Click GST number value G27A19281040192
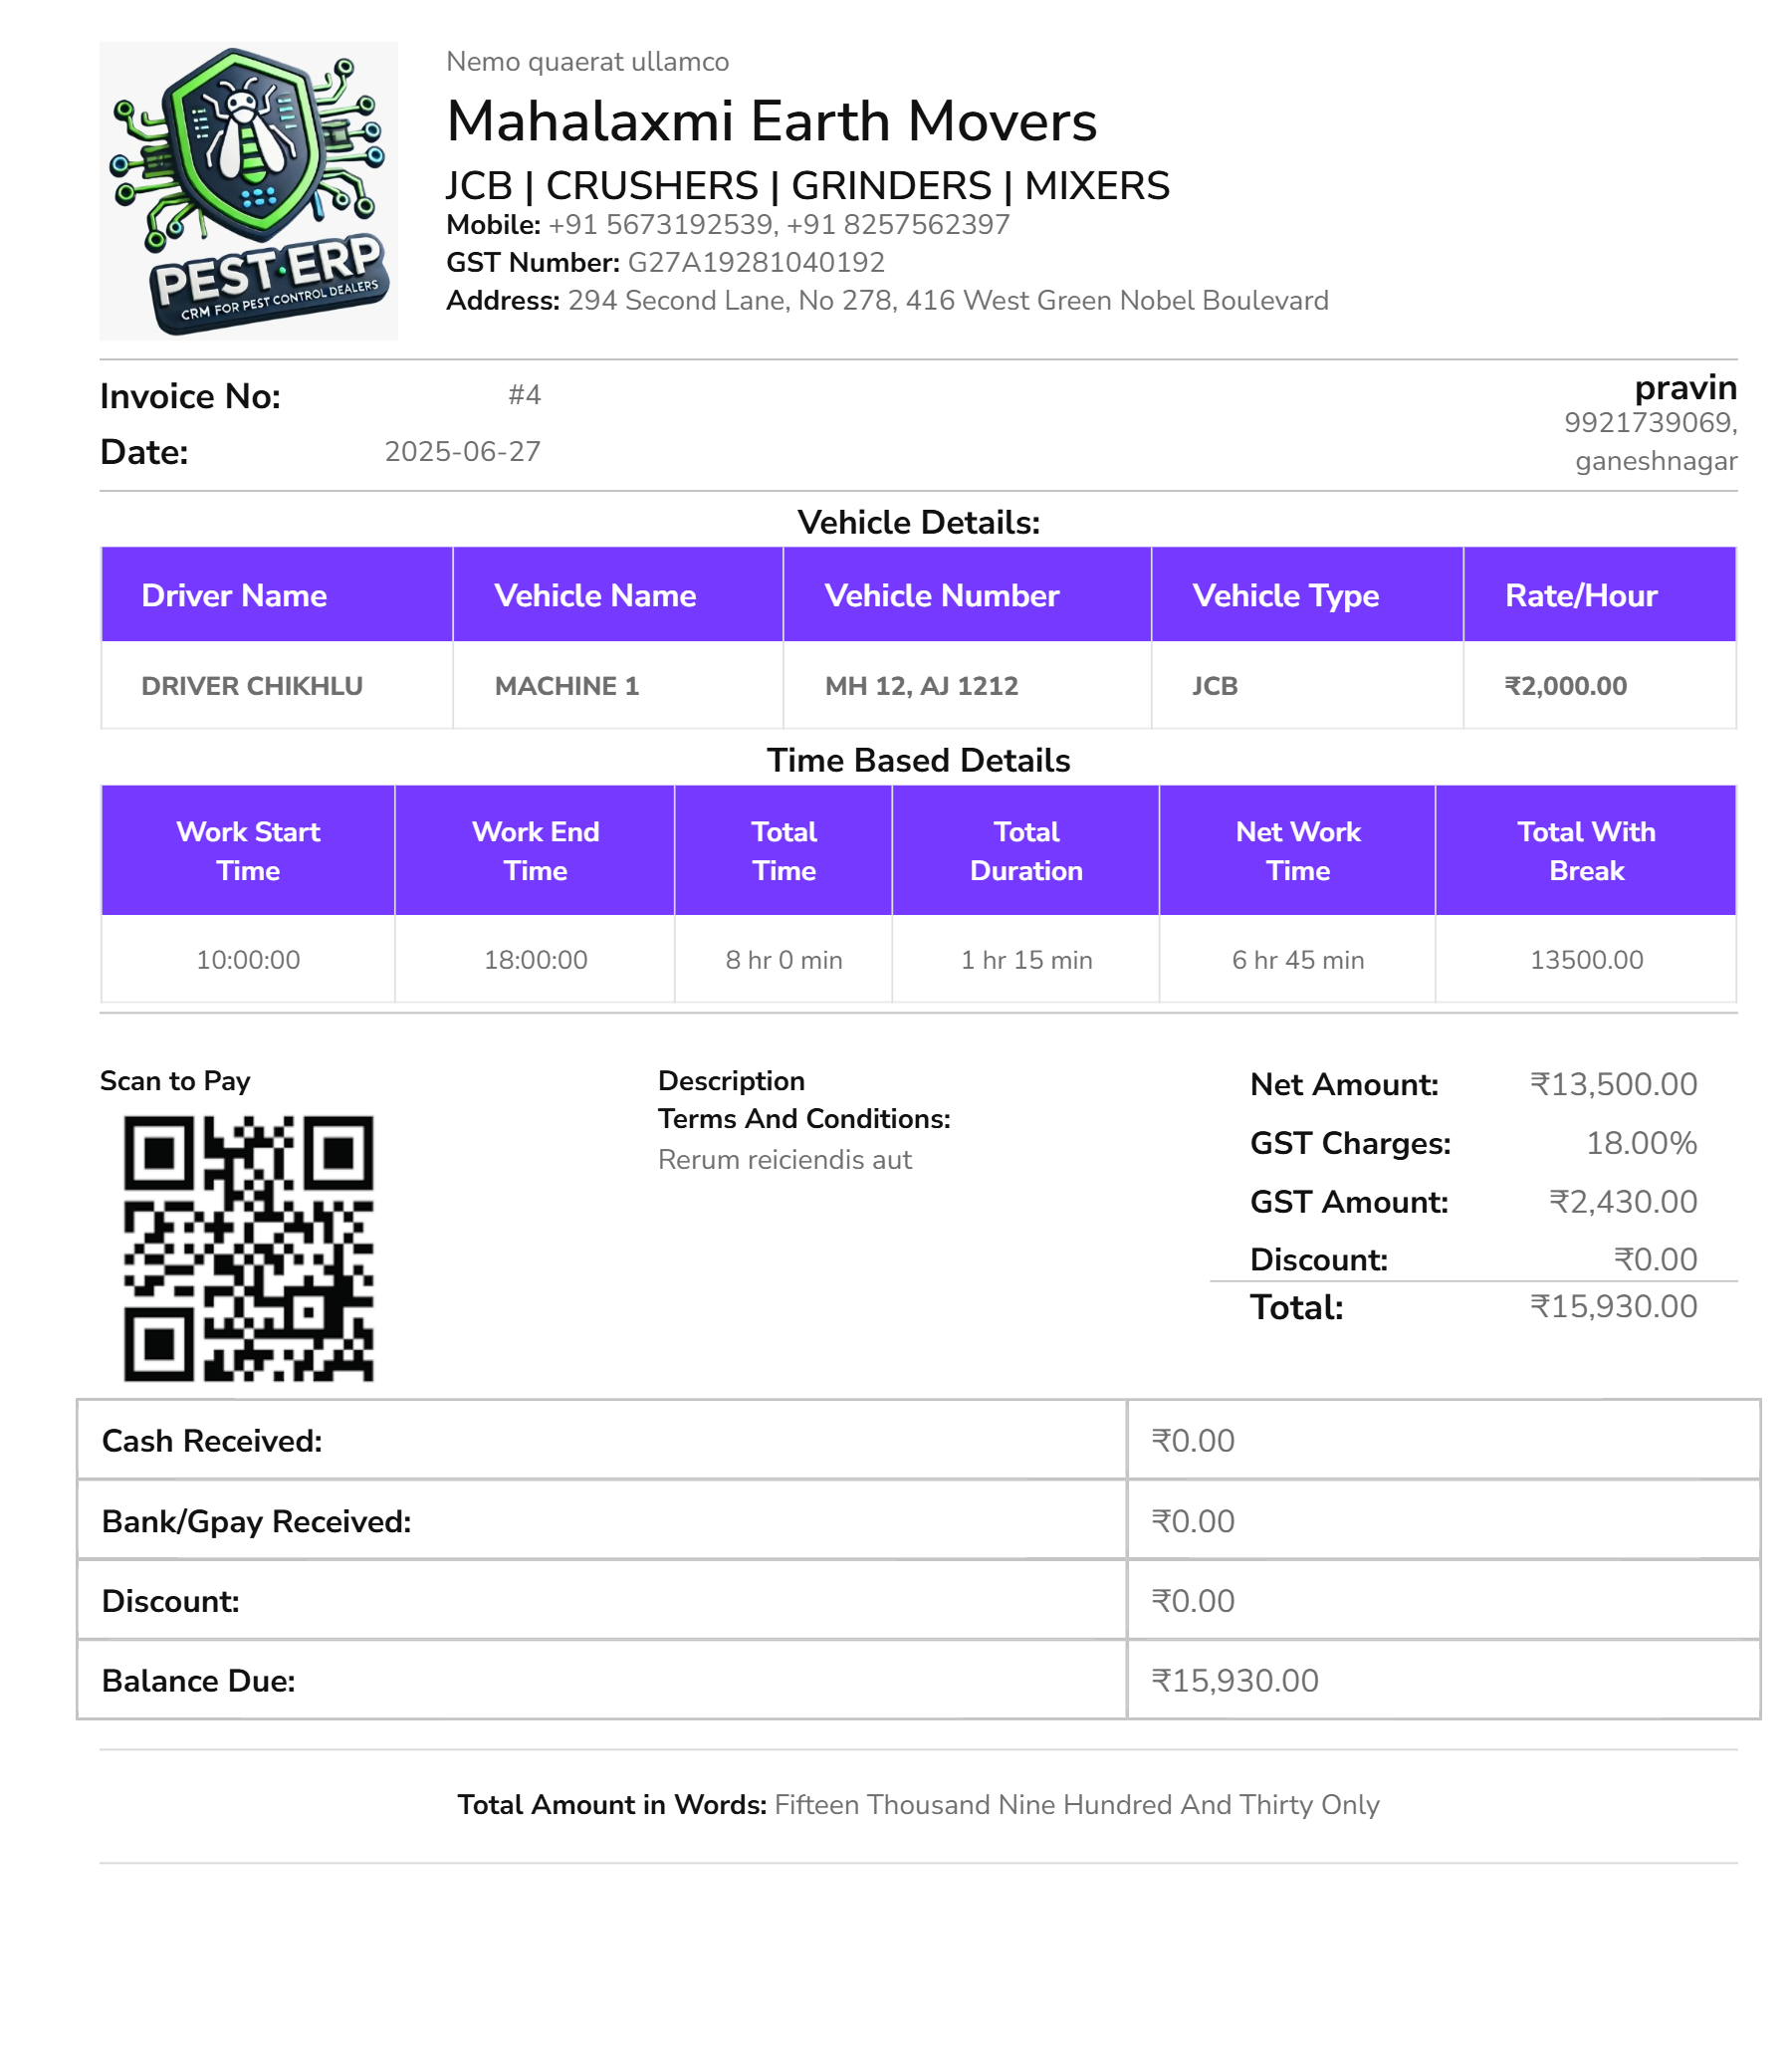The image size is (1792, 2049). click(755, 262)
